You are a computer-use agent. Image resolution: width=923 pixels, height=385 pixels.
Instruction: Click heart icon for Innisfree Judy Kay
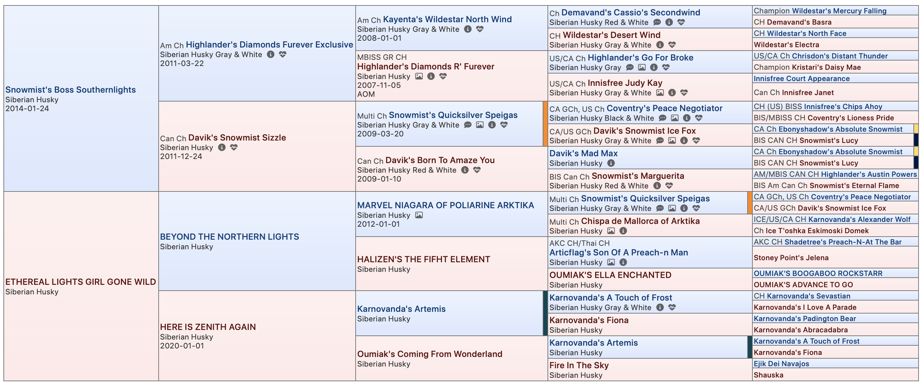click(x=685, y=92)
